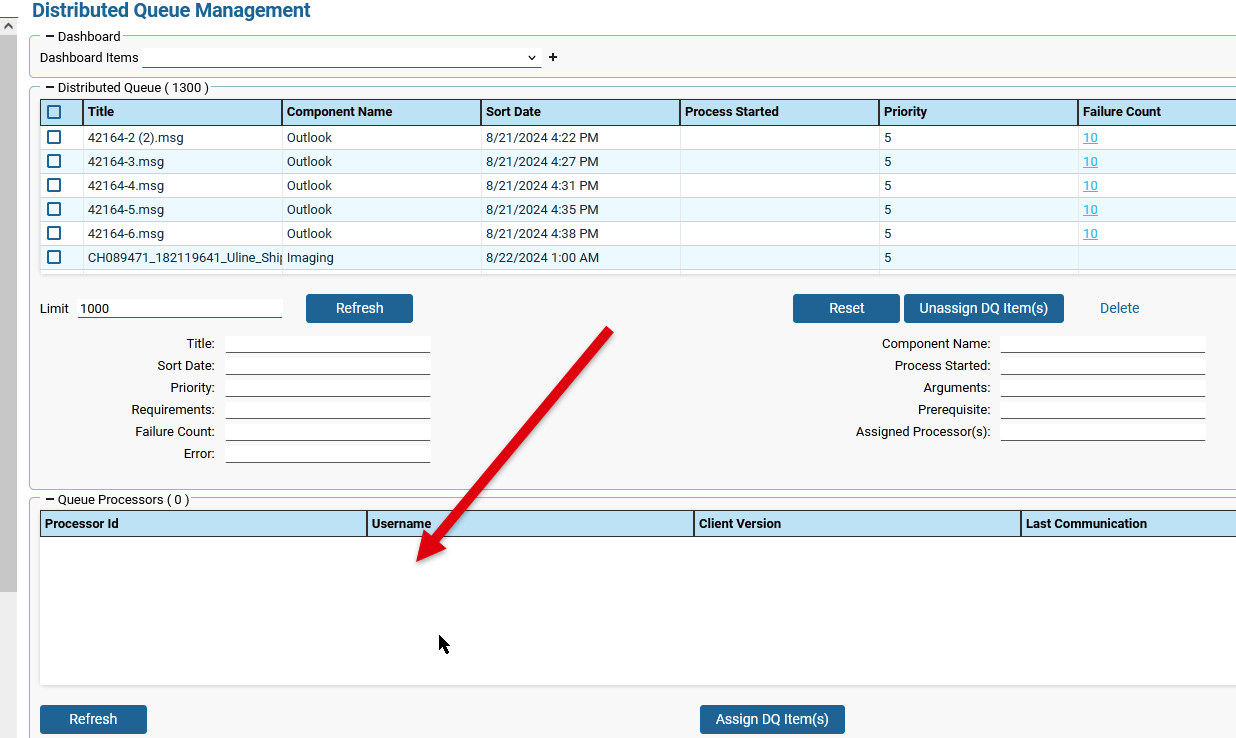Viewport: 1236px width, 738px height.
Task: Check the box for 42164-2 (2).msg
Action: [x=54, y=137]
